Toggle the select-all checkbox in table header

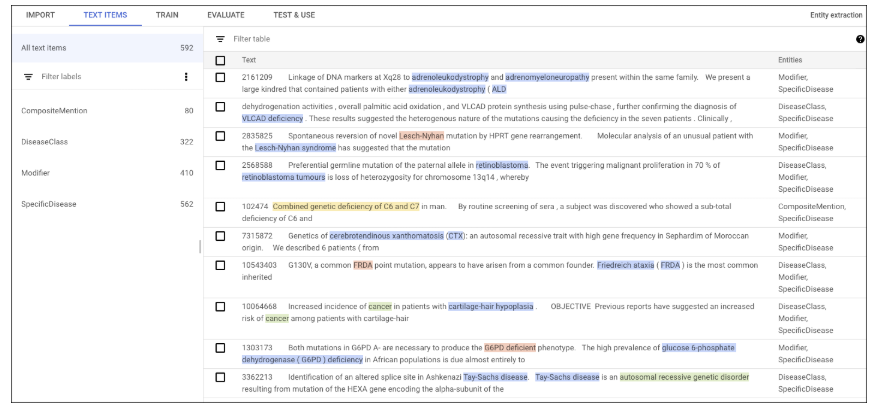point(220,60)
